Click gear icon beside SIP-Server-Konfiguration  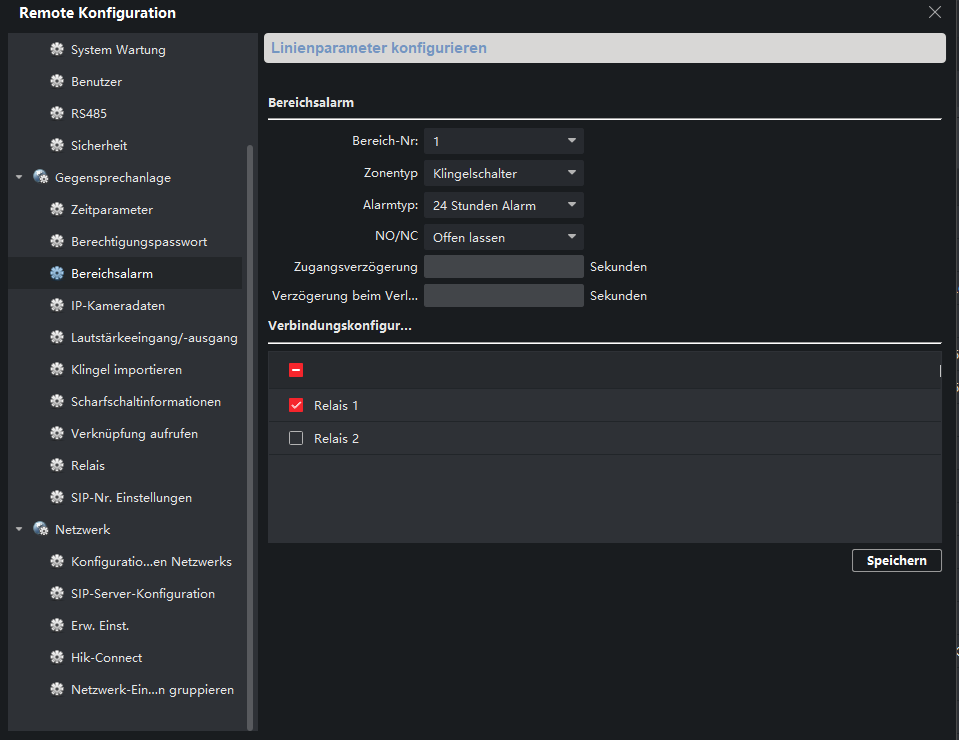click(x=57, y=593)
